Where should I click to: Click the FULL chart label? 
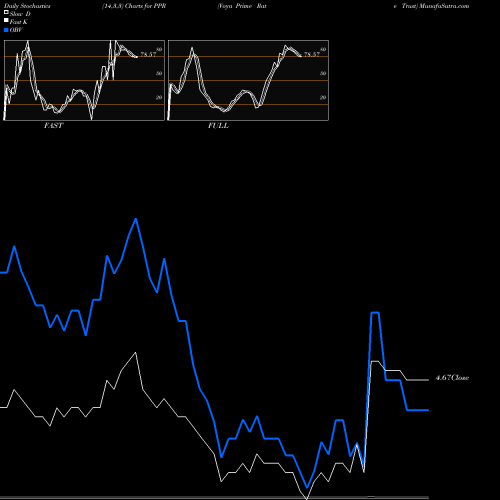tap(218, 126)
